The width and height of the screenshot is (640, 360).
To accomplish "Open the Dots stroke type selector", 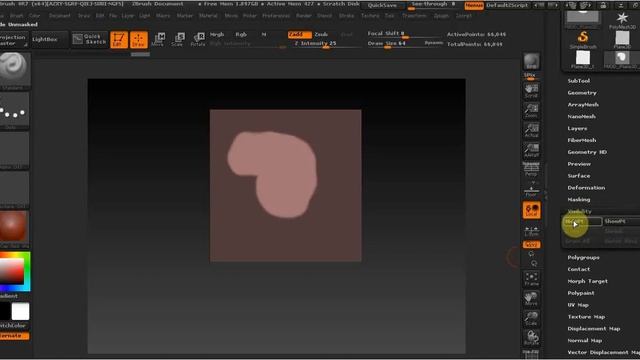I will (x=14, y=110).
